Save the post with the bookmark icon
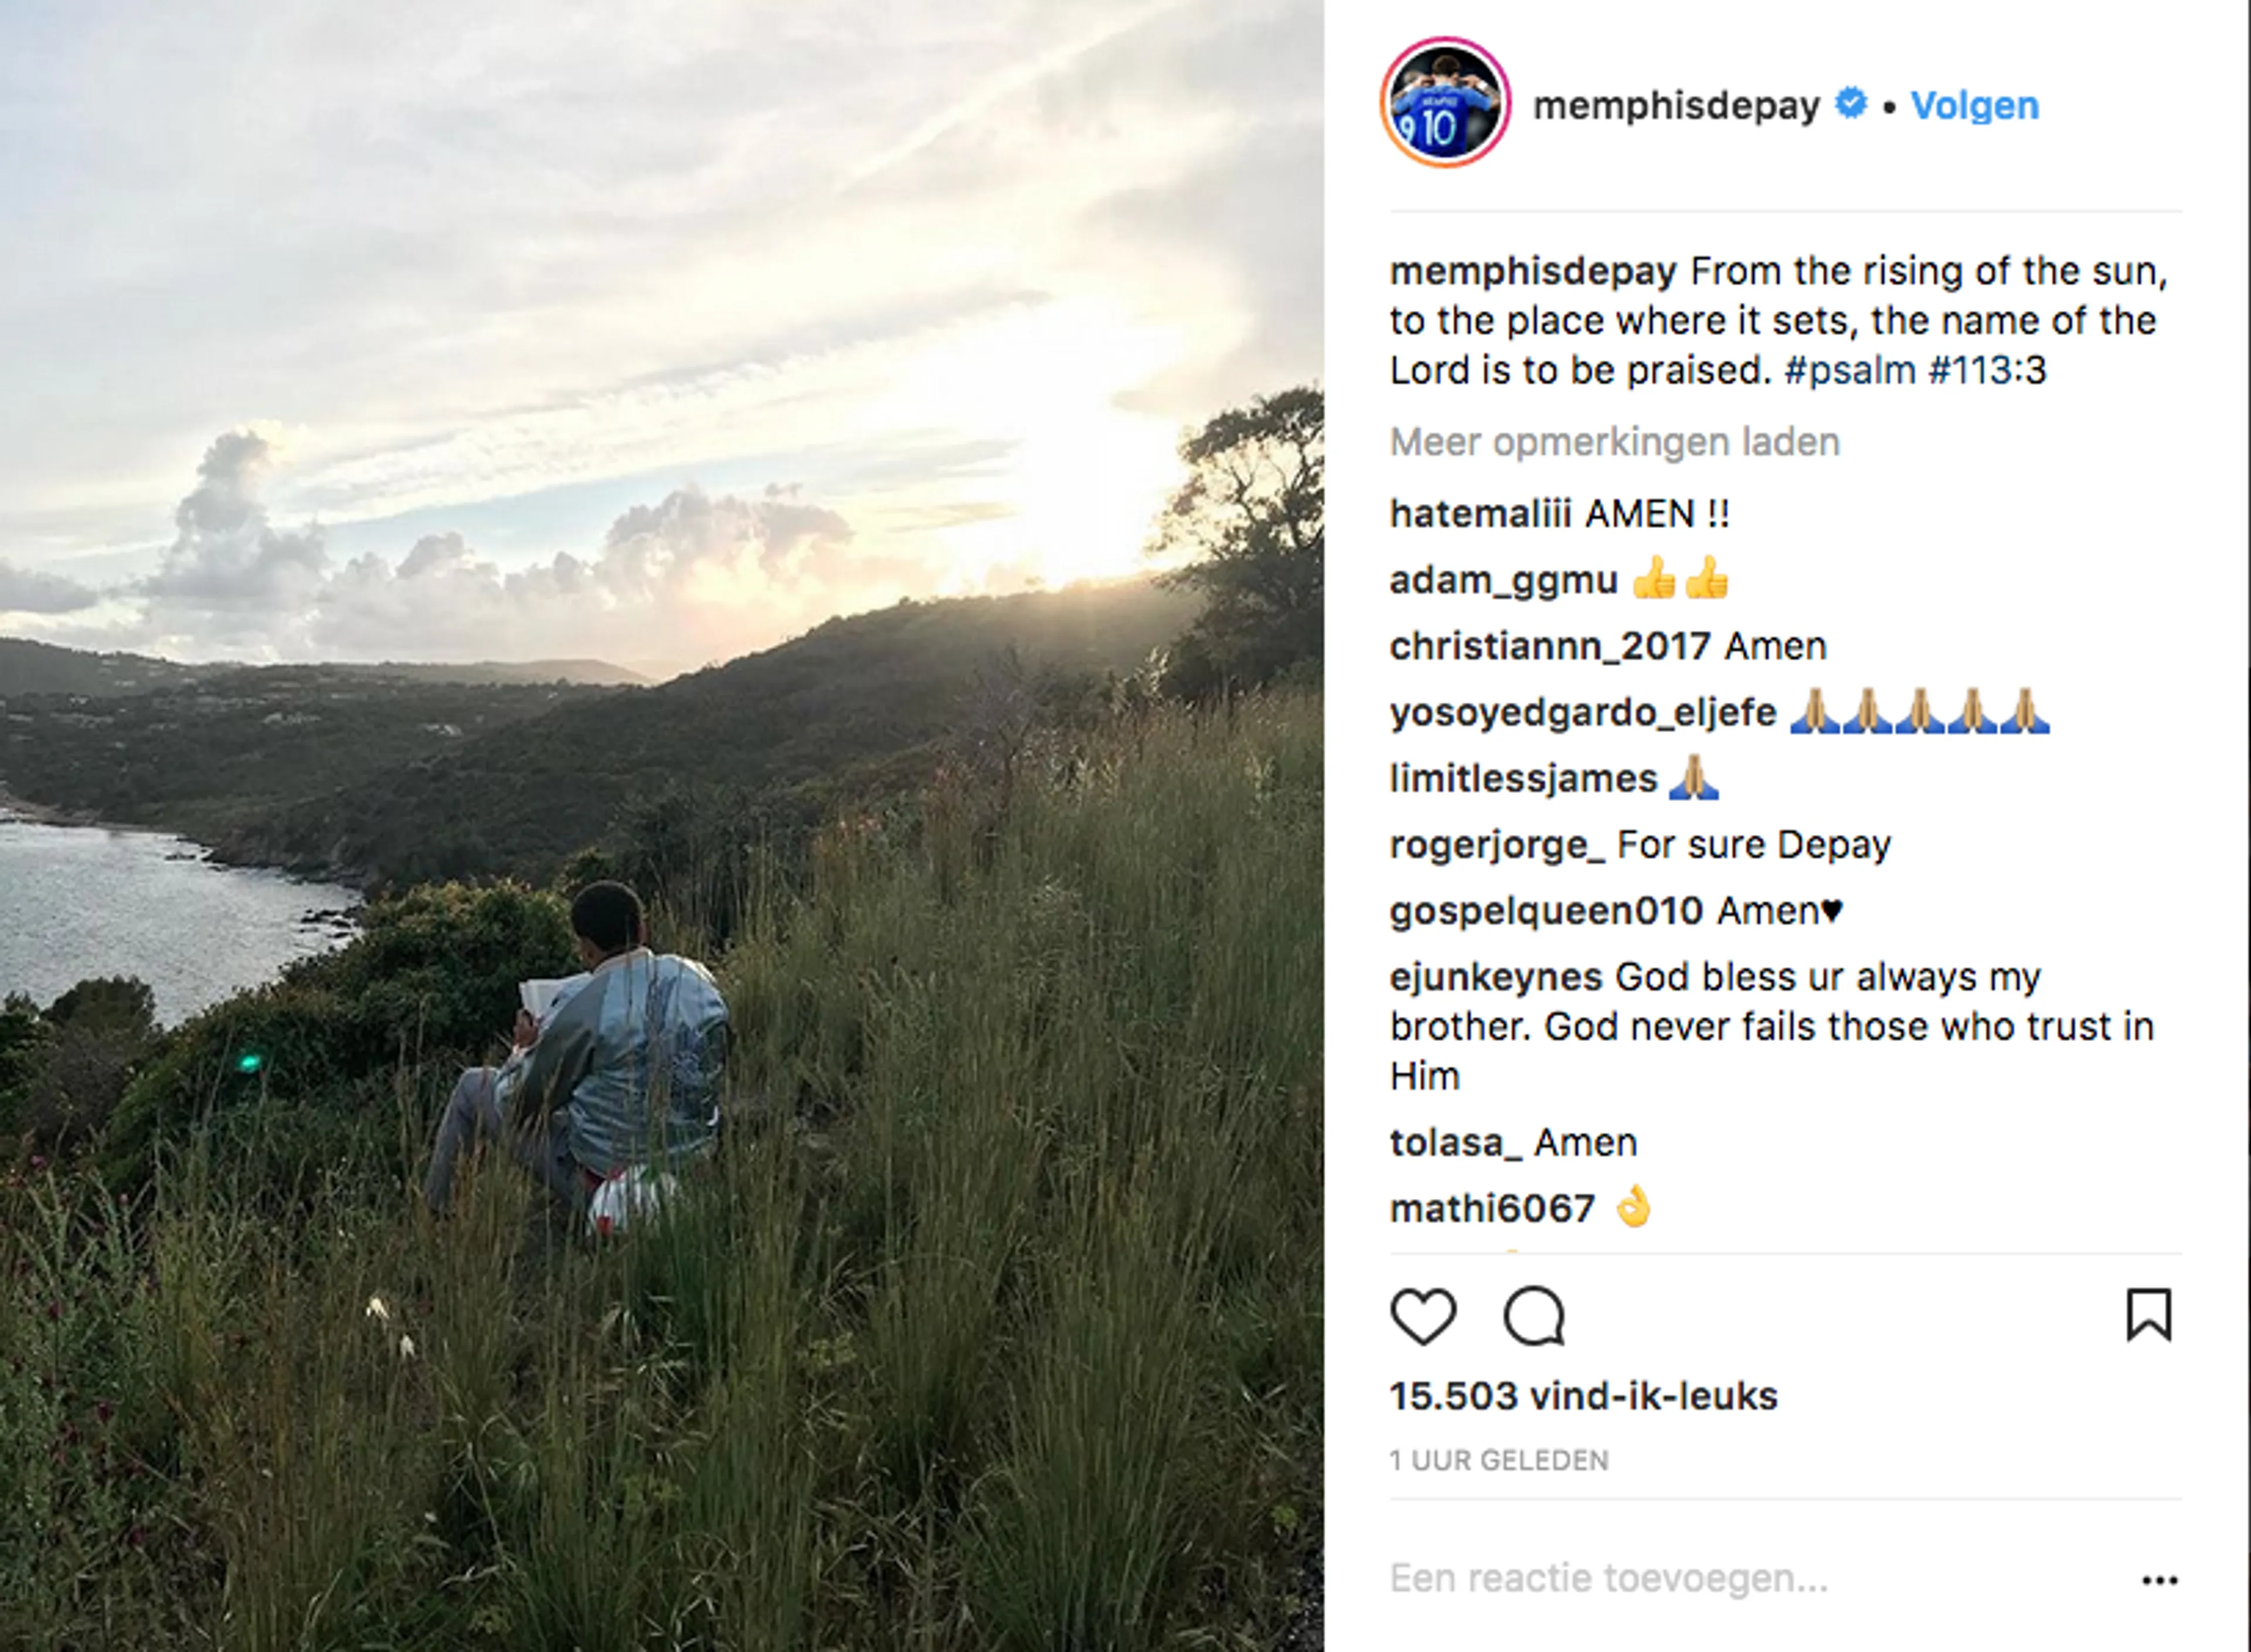 point(2148,1315)
